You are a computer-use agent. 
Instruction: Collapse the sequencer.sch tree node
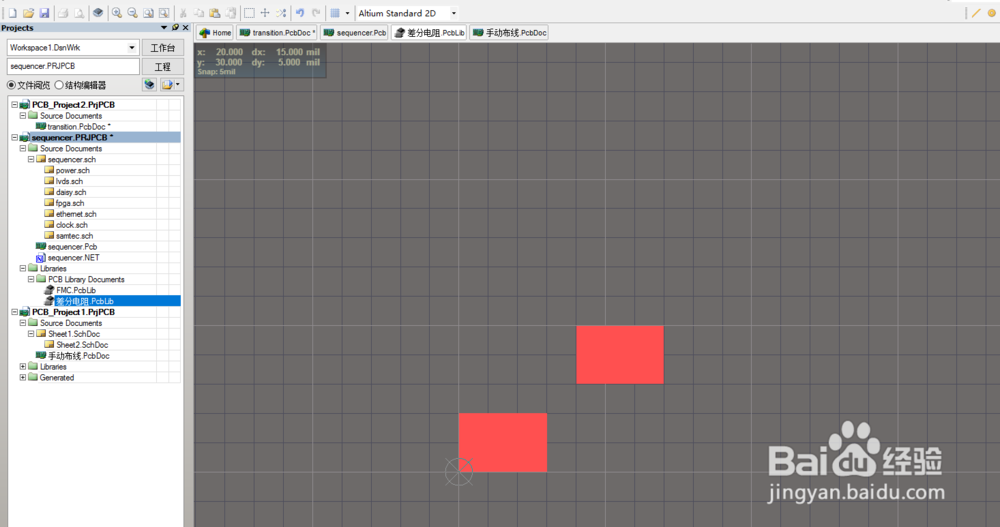(31, 160)
